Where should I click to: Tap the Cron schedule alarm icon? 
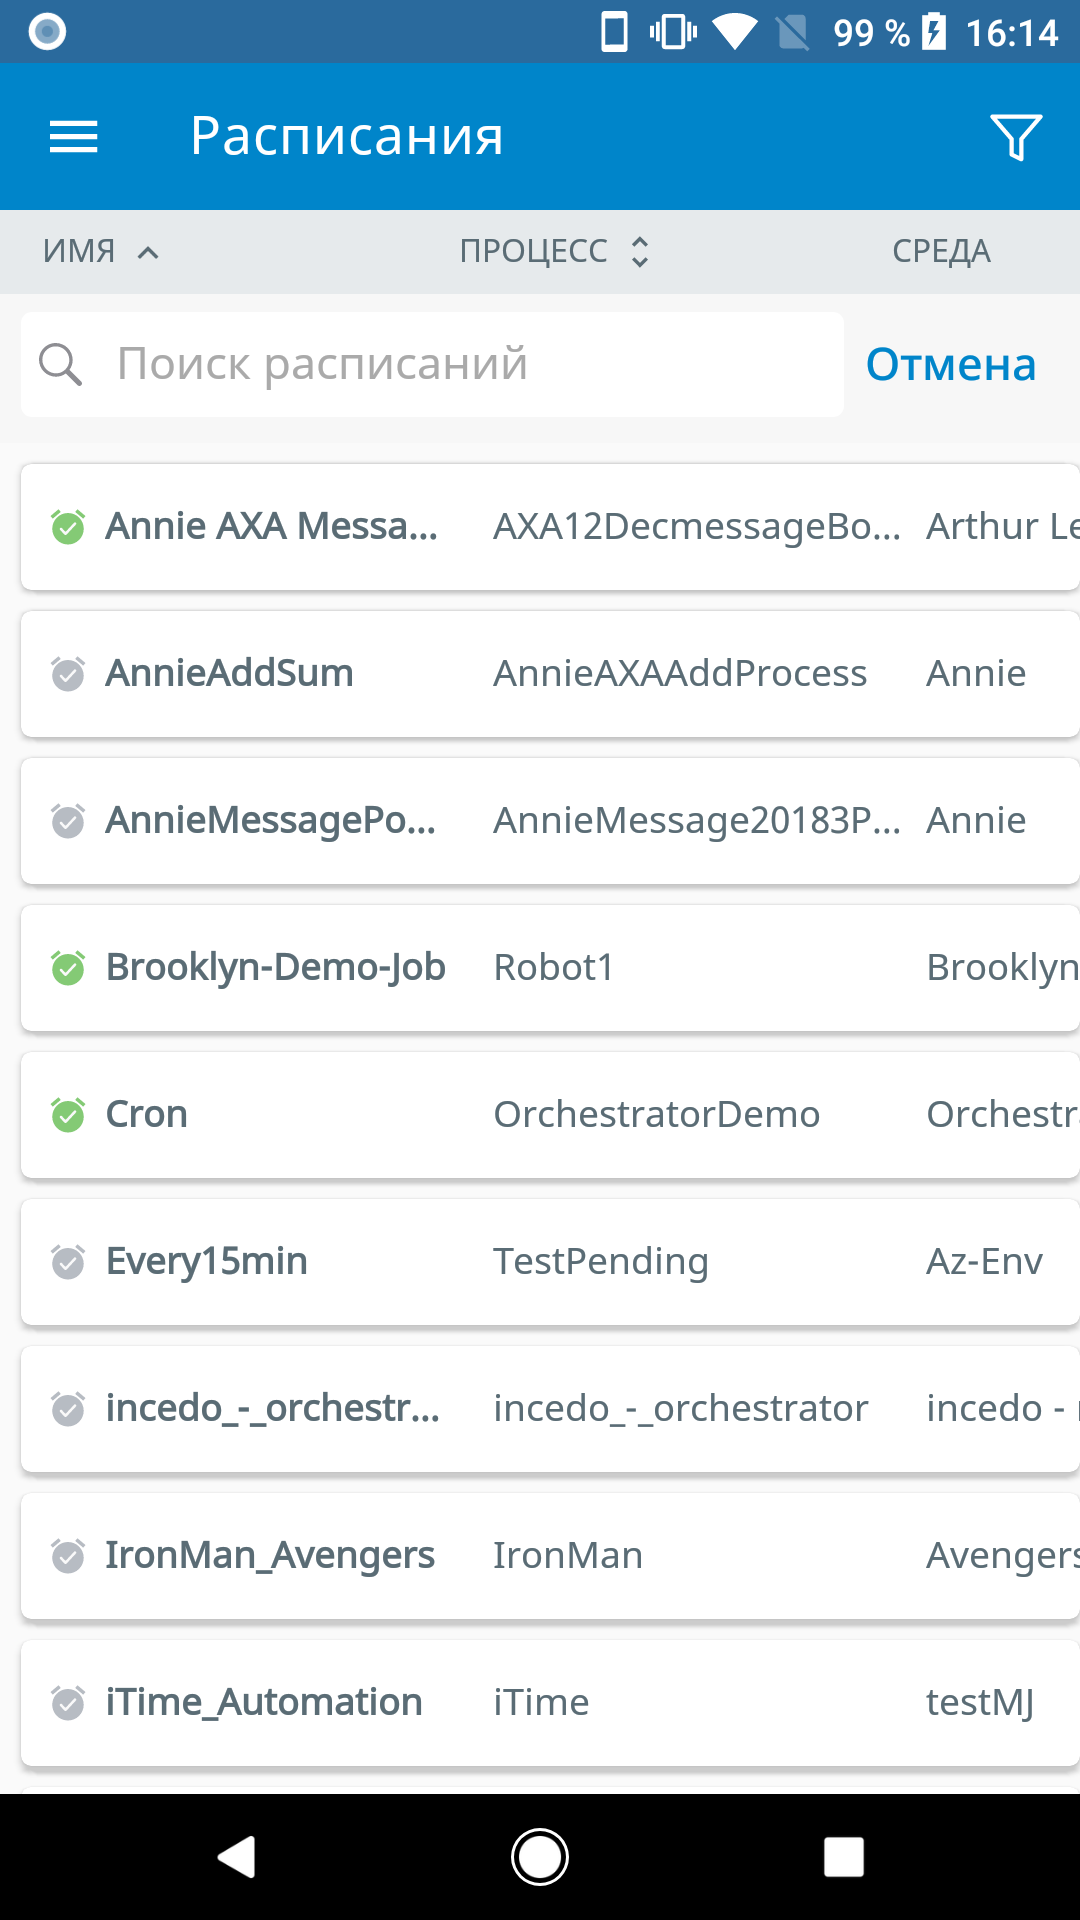tap(68, 1115)
